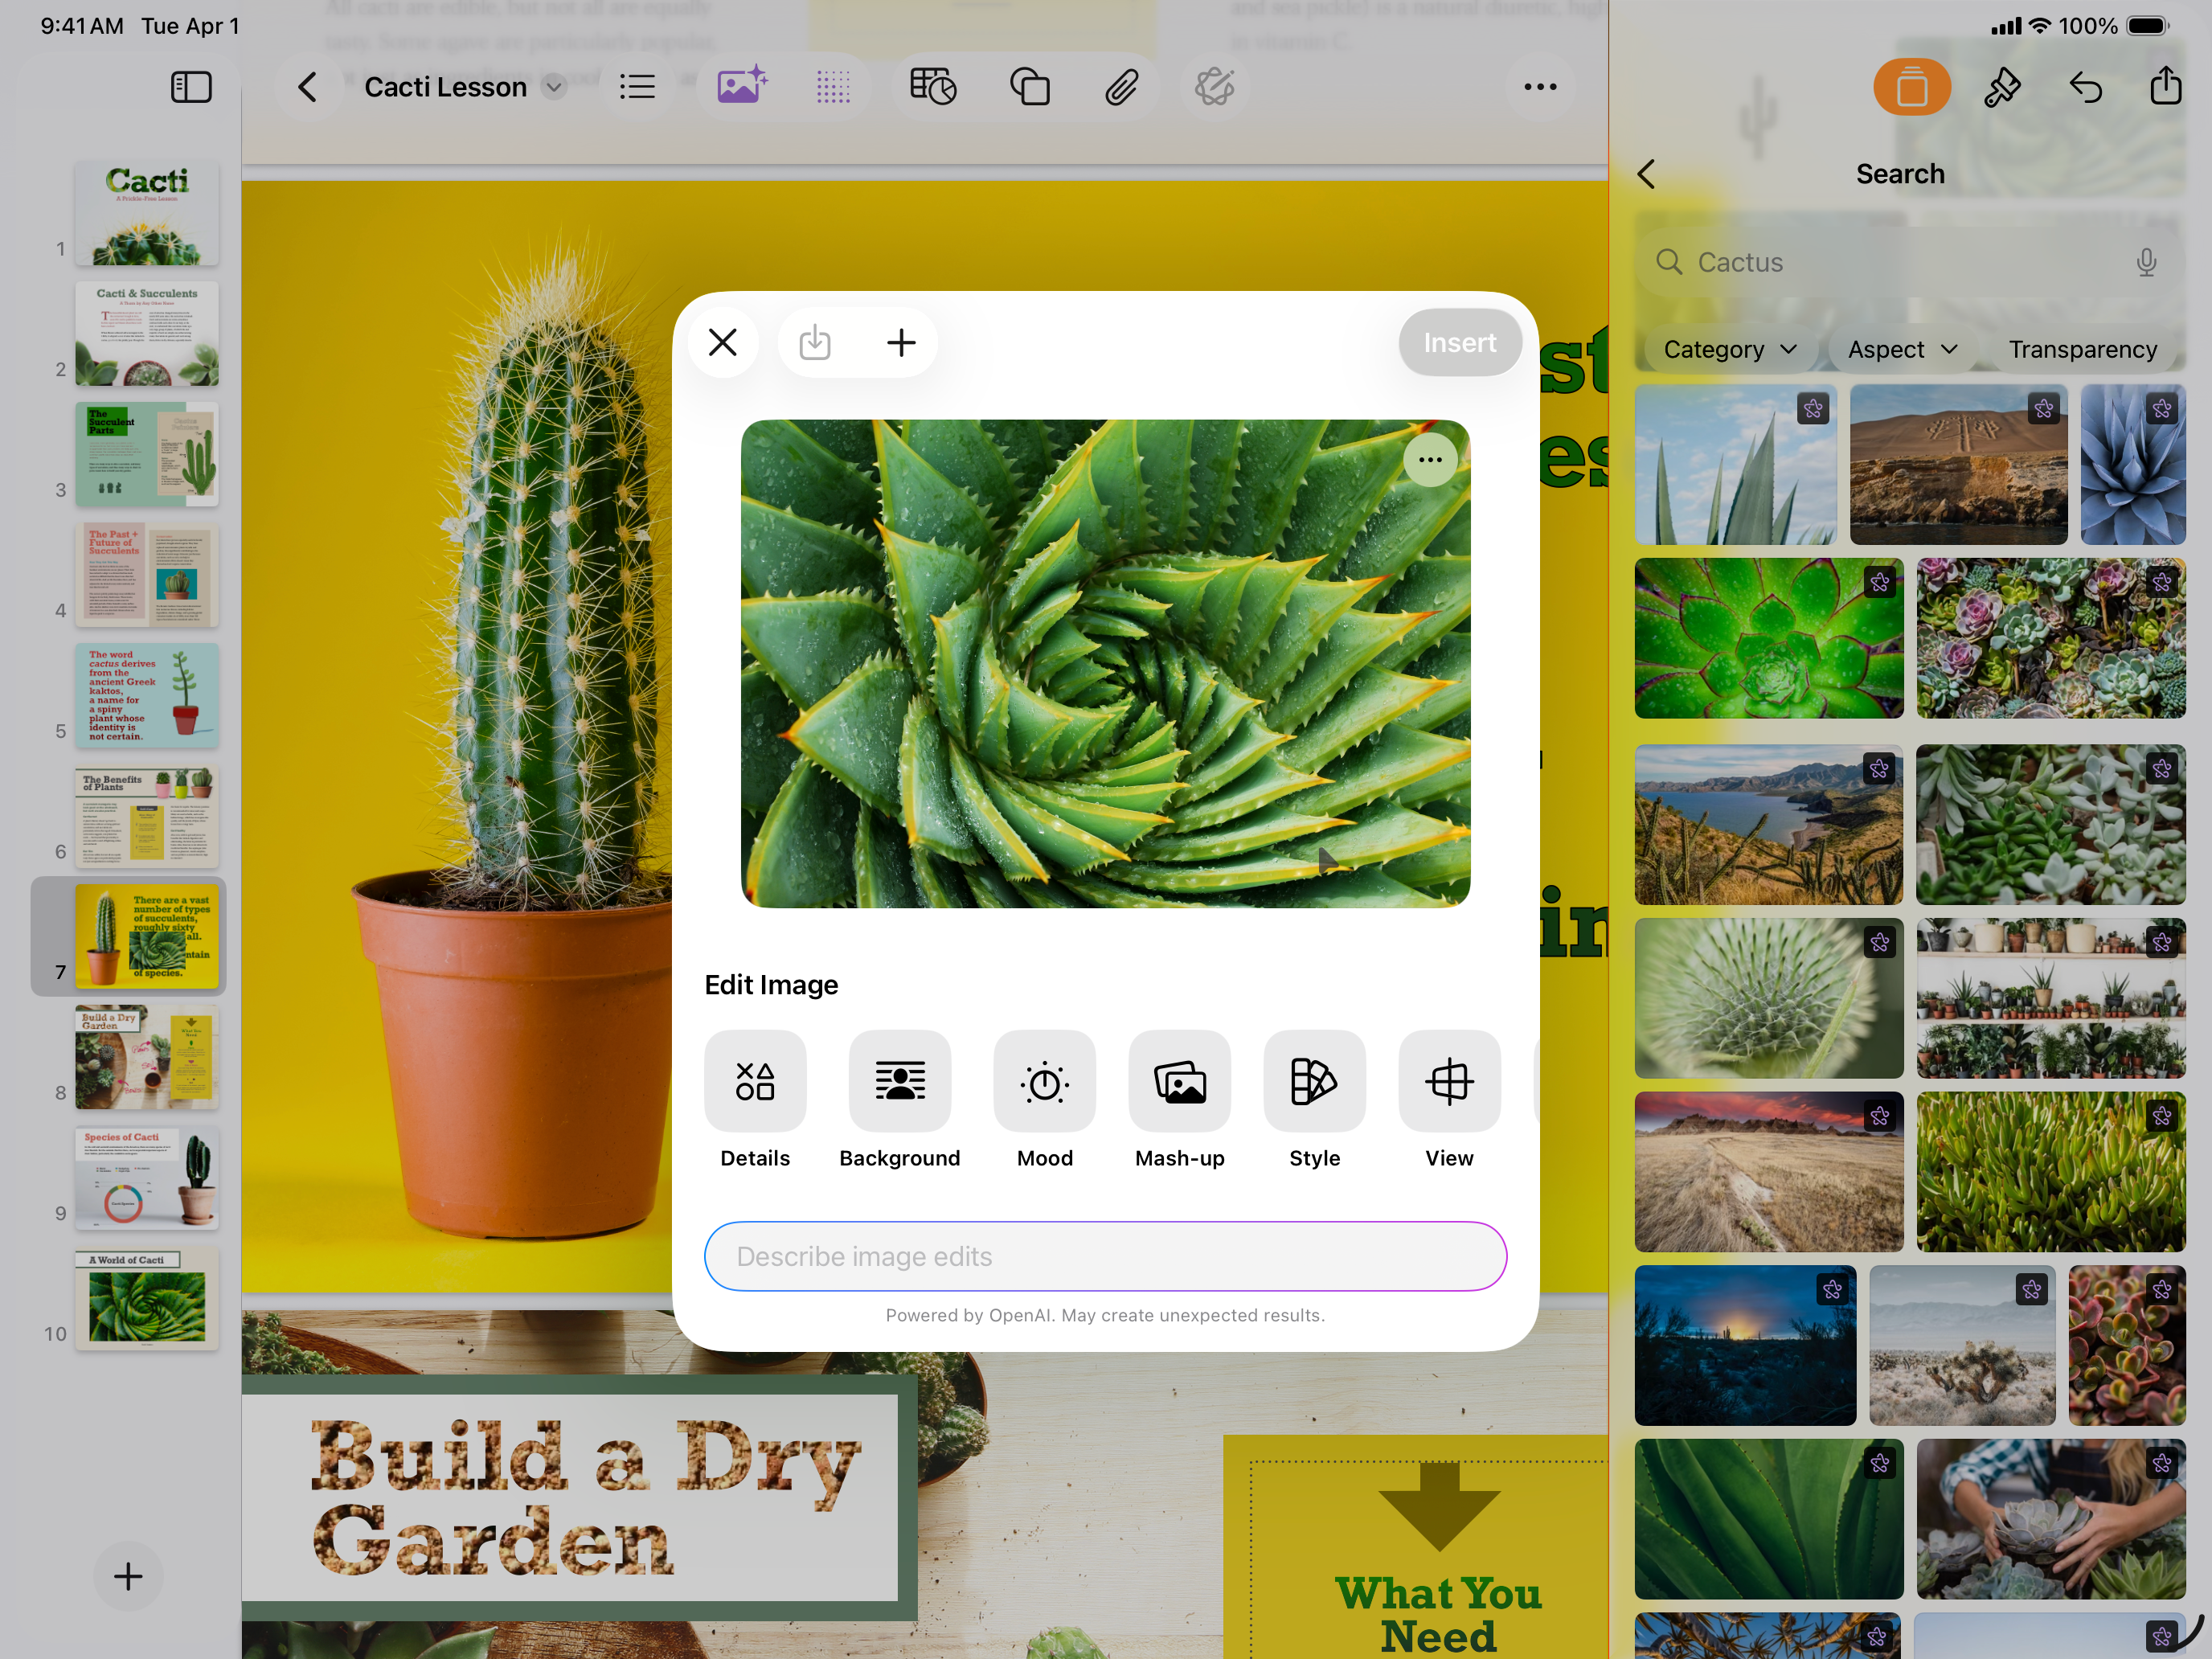The width and height of the screenshot is (2212, 1659).
Task: Click the save-to-device icon in dialog
Action: (815, 343)
